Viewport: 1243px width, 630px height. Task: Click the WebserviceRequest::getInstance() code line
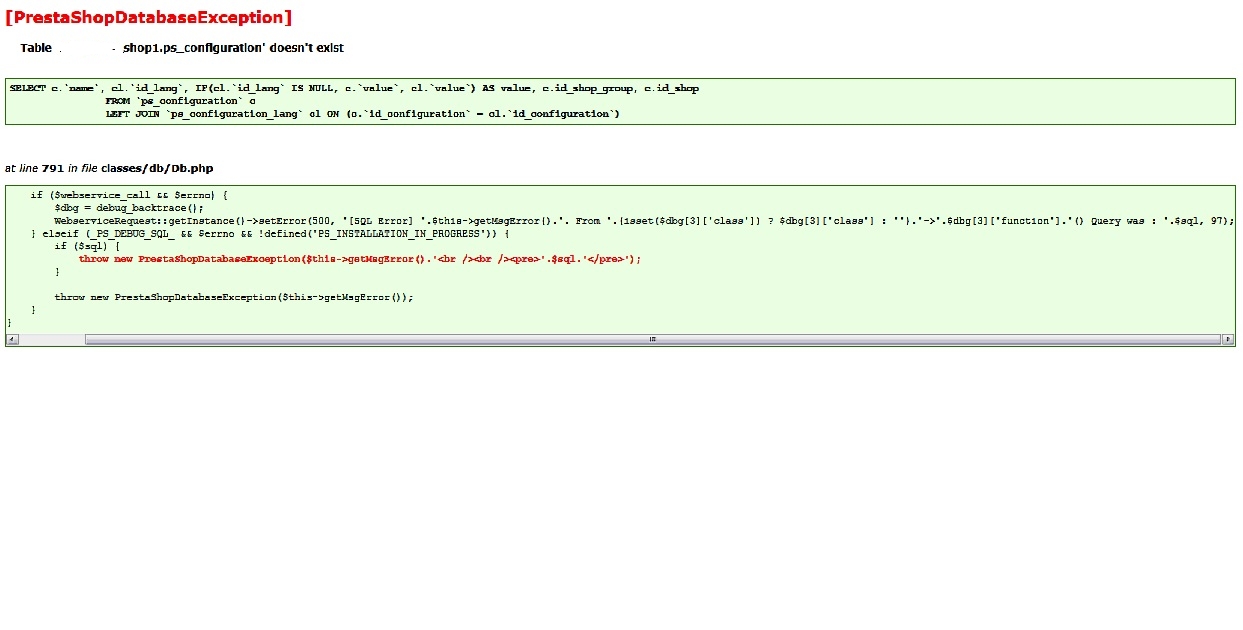pyautogui.click(x=644, y=221)
